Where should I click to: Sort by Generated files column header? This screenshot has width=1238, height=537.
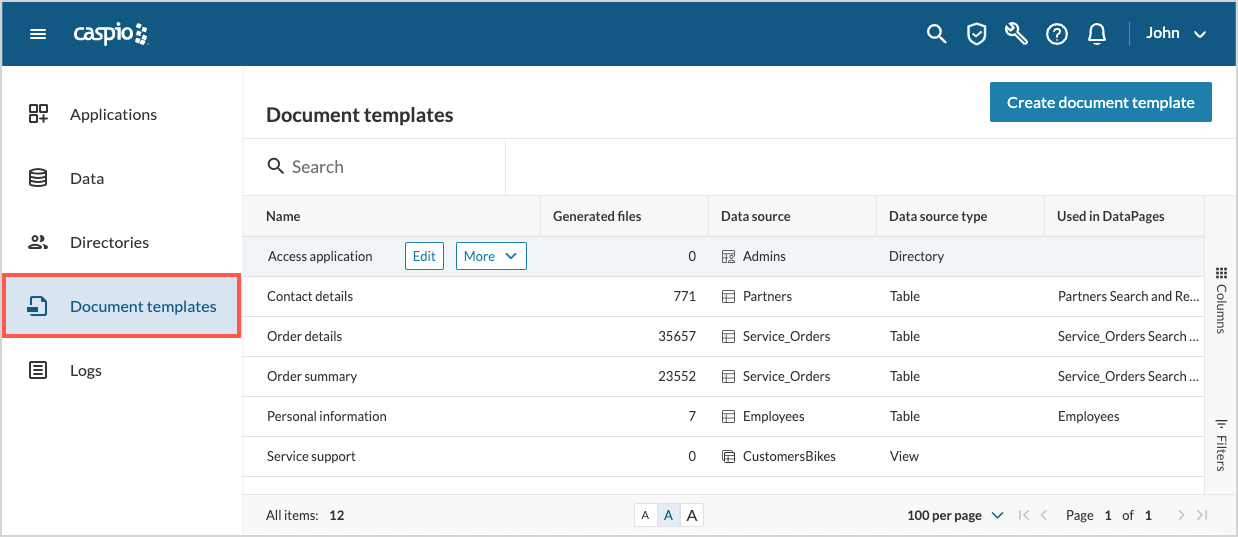(x=624, y=216)
